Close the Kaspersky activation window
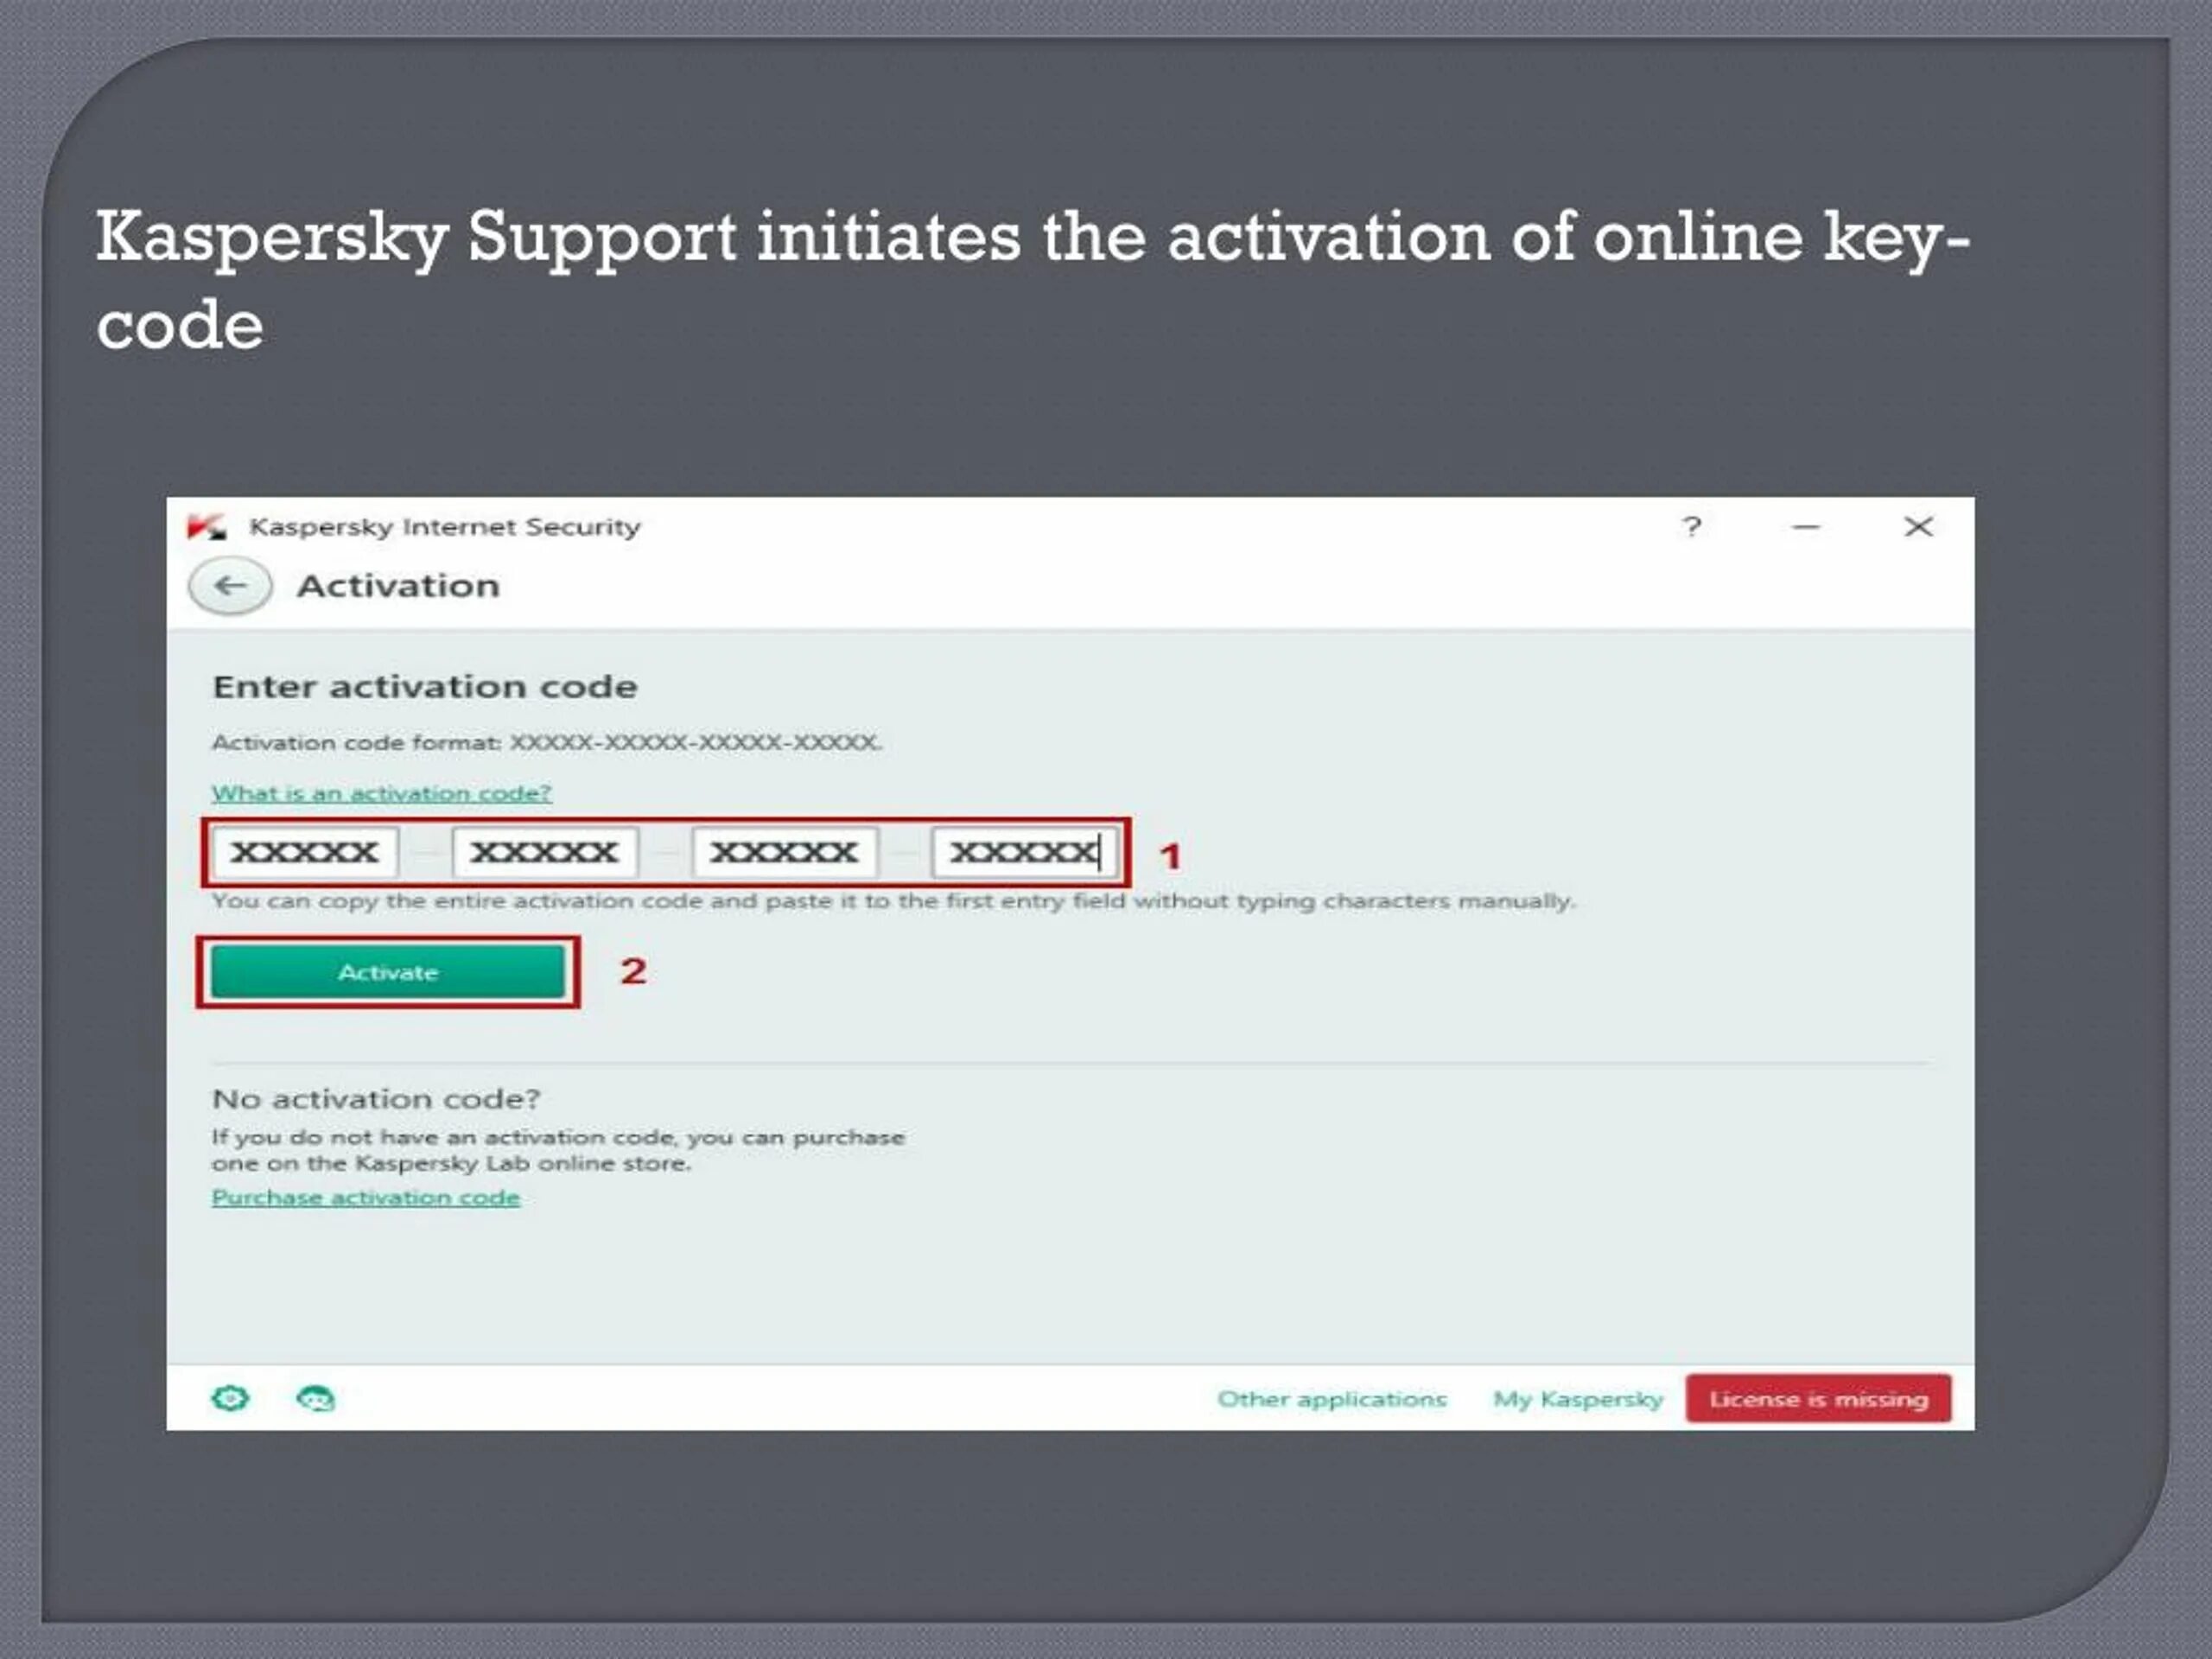Screen dimensions: 2212x1659 (1918, 526)
